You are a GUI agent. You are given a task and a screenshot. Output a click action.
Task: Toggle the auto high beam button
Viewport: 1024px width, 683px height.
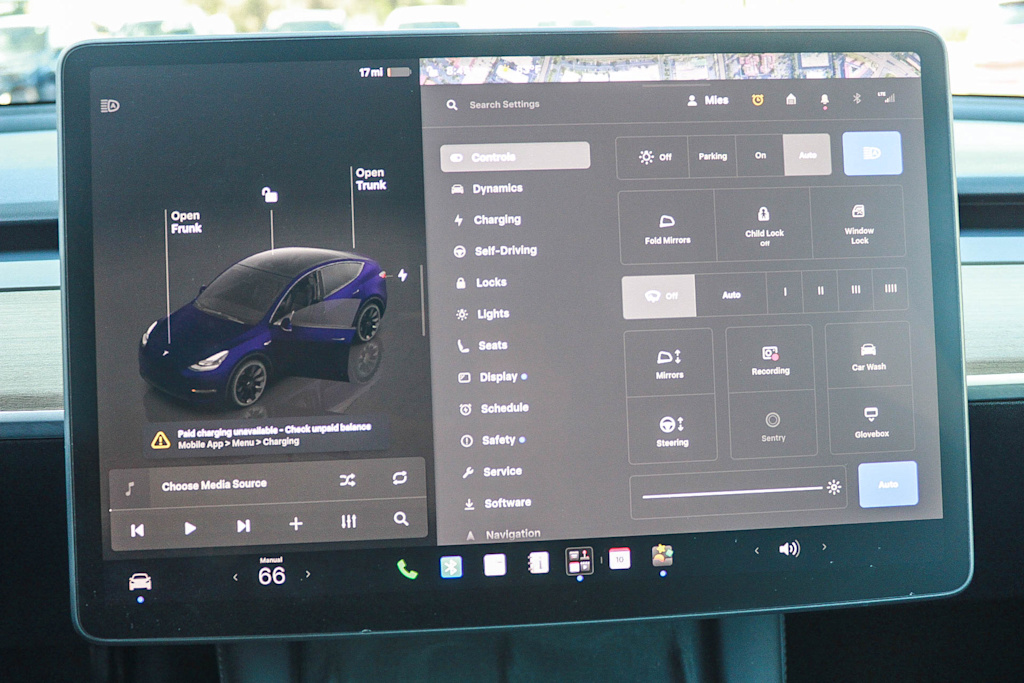tap(872, 153)
